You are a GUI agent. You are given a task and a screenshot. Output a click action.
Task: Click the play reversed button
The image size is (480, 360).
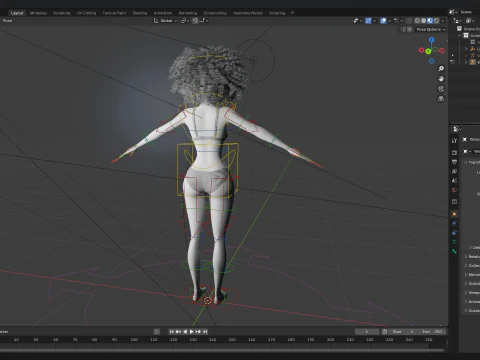tap(185, 332)
